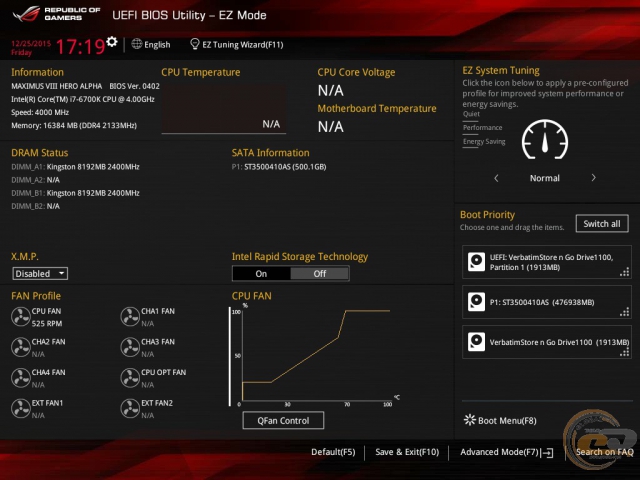Enter Advanced Mode(F7)
This screenshot has height=480, width=640.
tap(500, 452)
